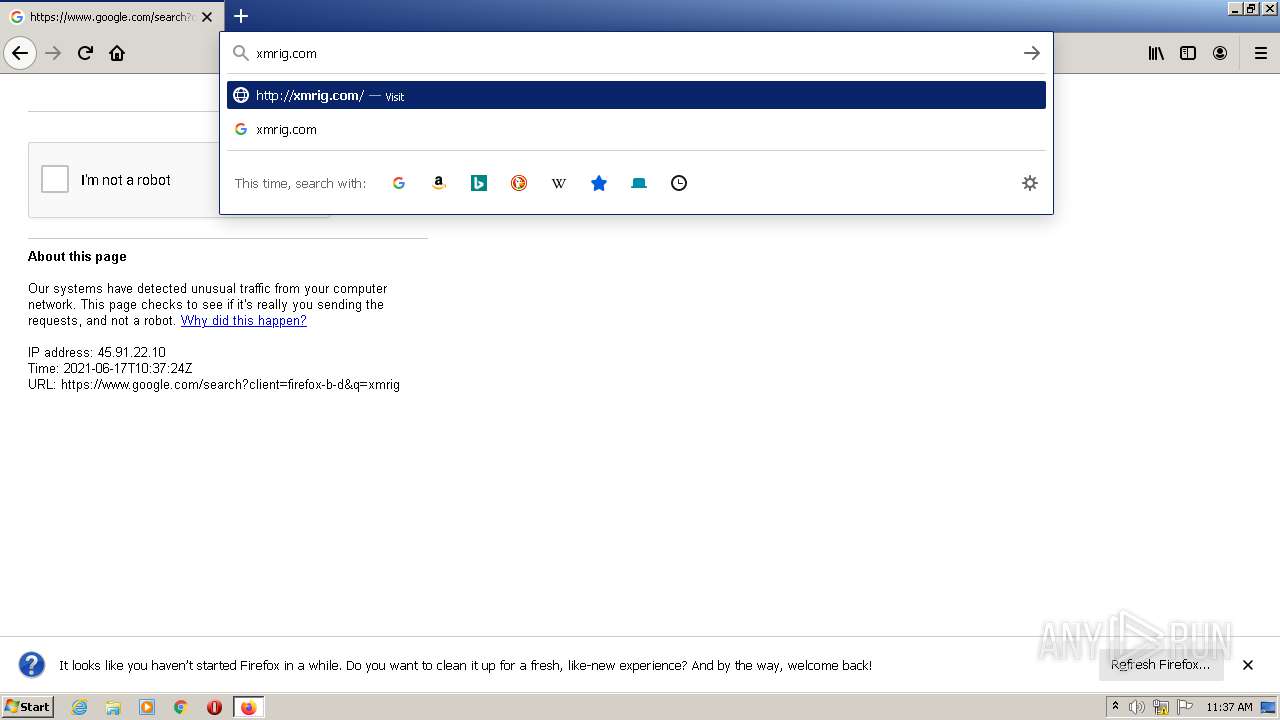This screenshot has height=720, width=1280.
Task: Launch Chrome from taskbar
Action: [x=181, y=707]
